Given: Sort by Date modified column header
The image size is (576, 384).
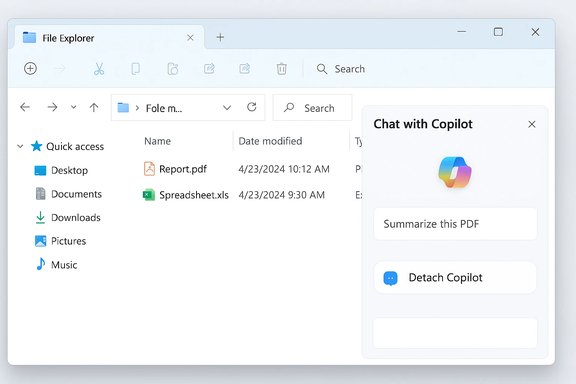Looking at the screenshot, I should 270,141.
